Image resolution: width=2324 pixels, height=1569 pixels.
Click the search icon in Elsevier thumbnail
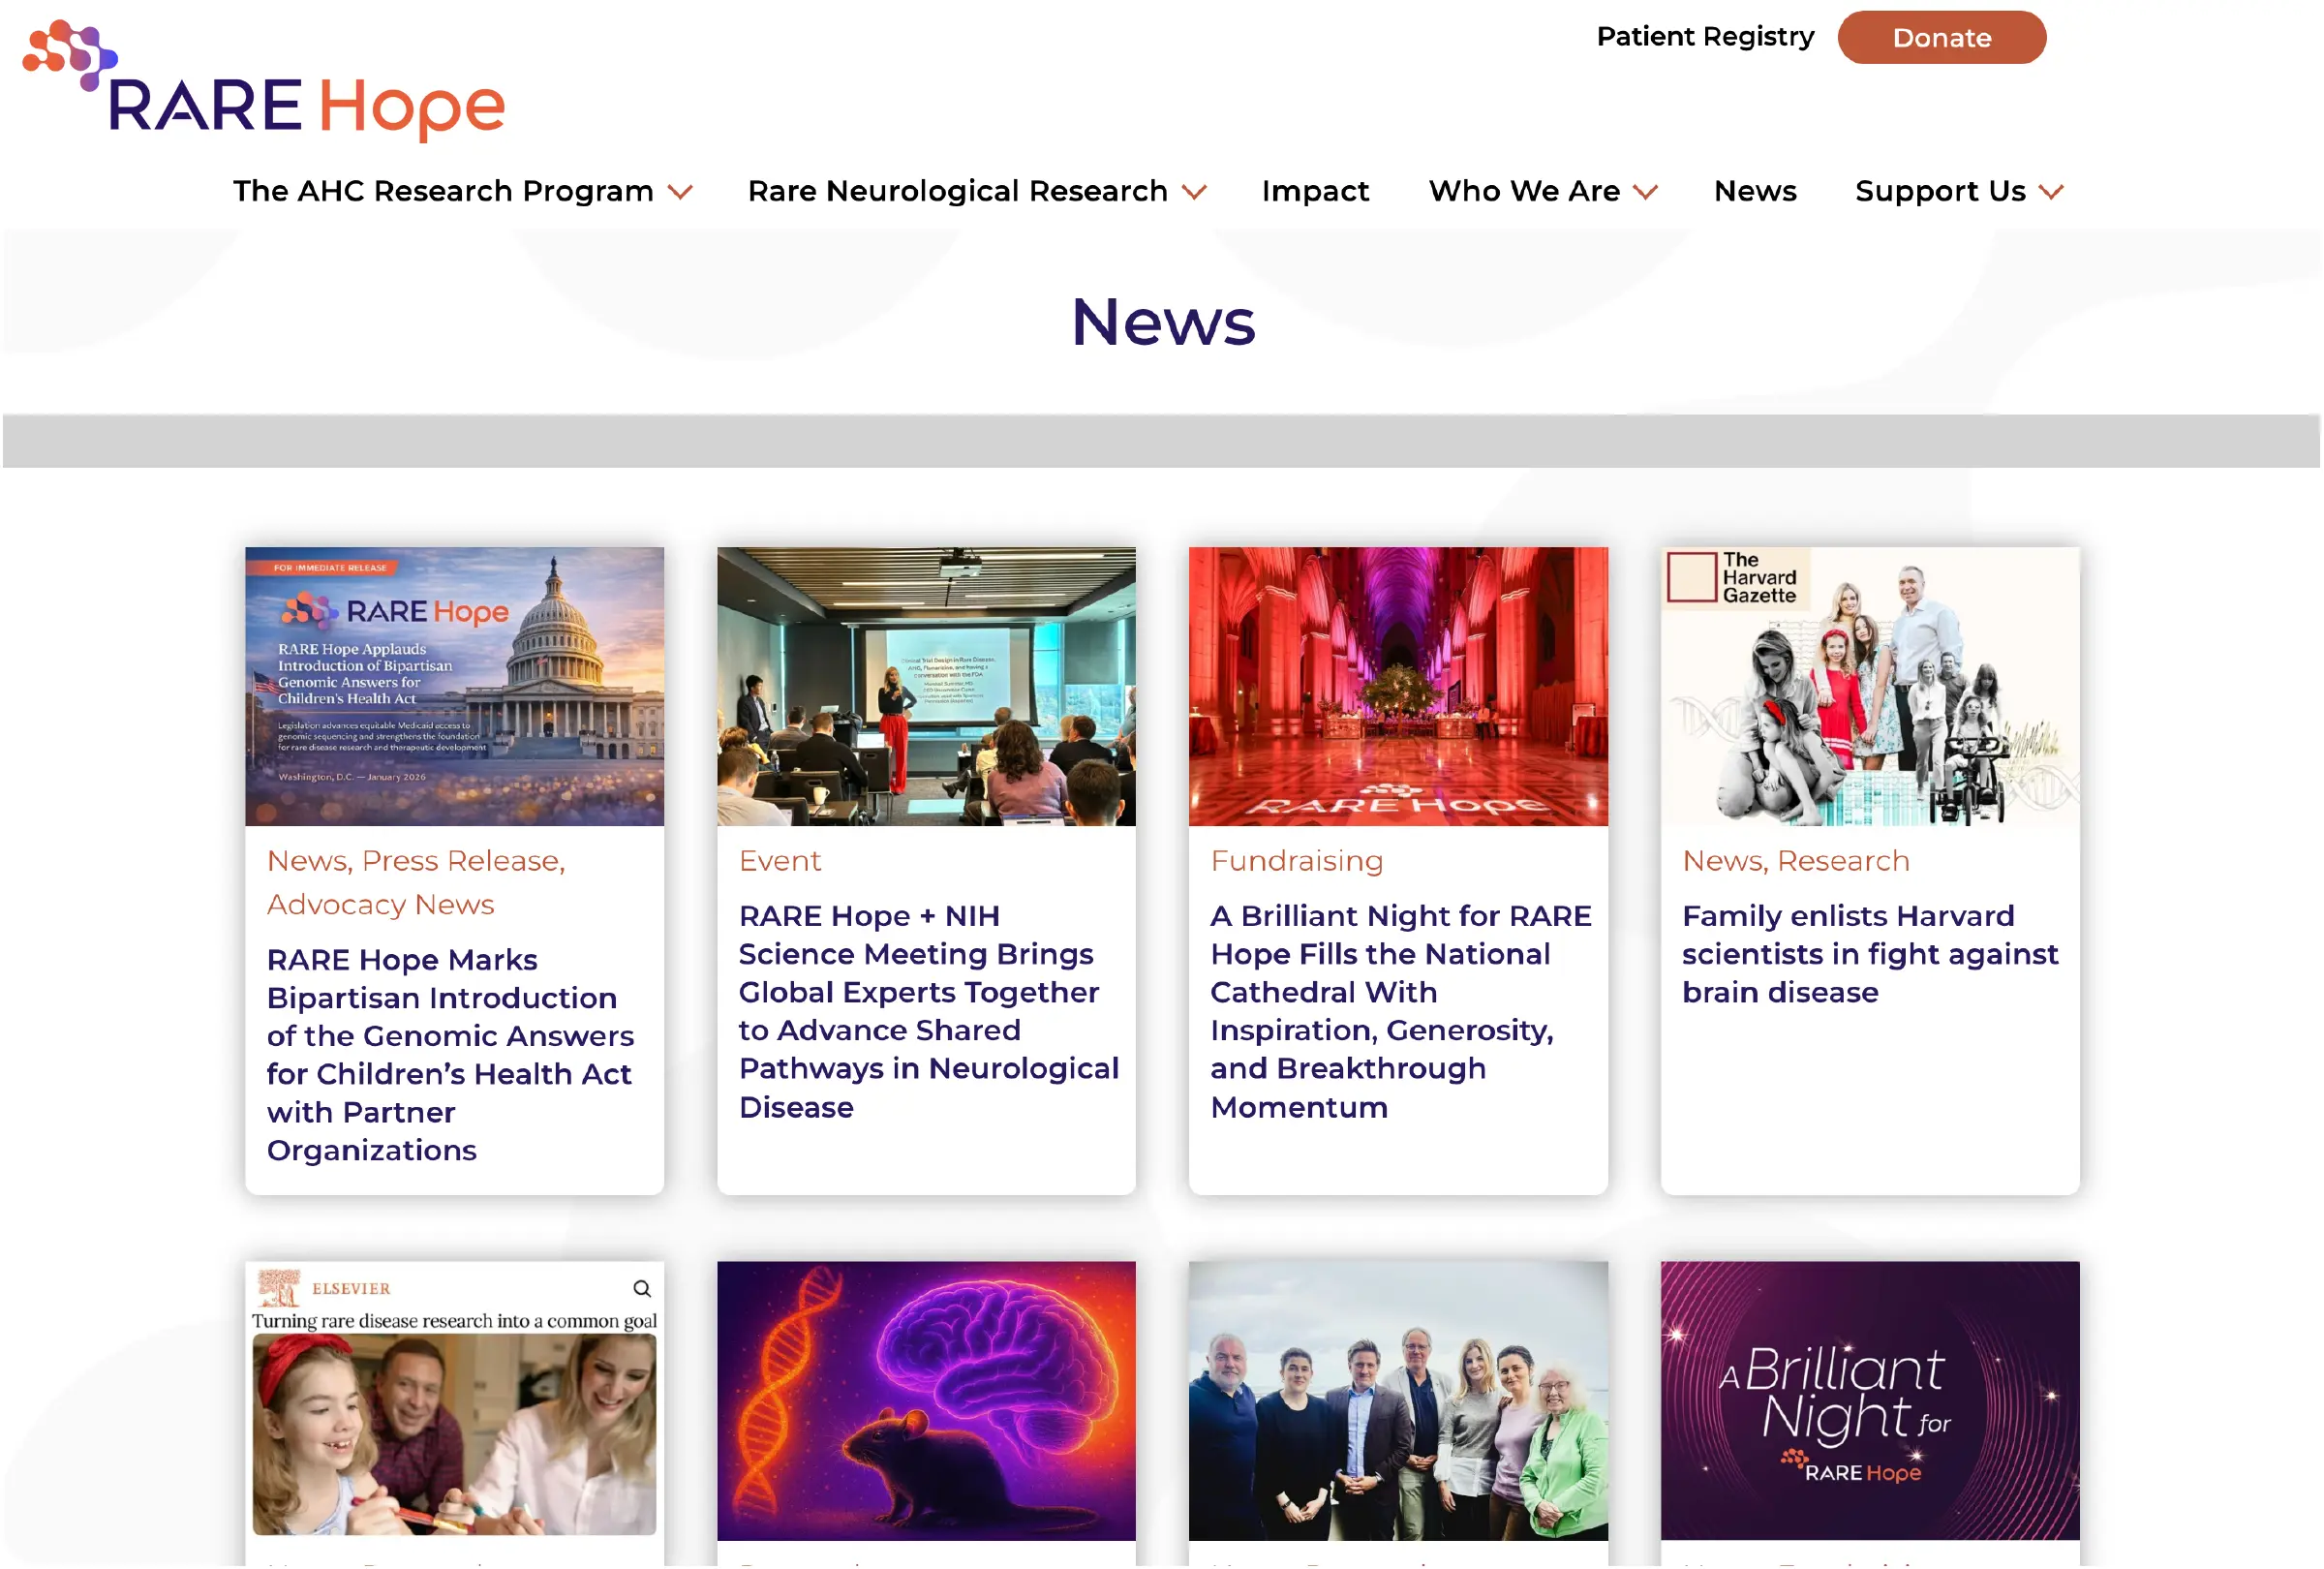pos(642,1288)
